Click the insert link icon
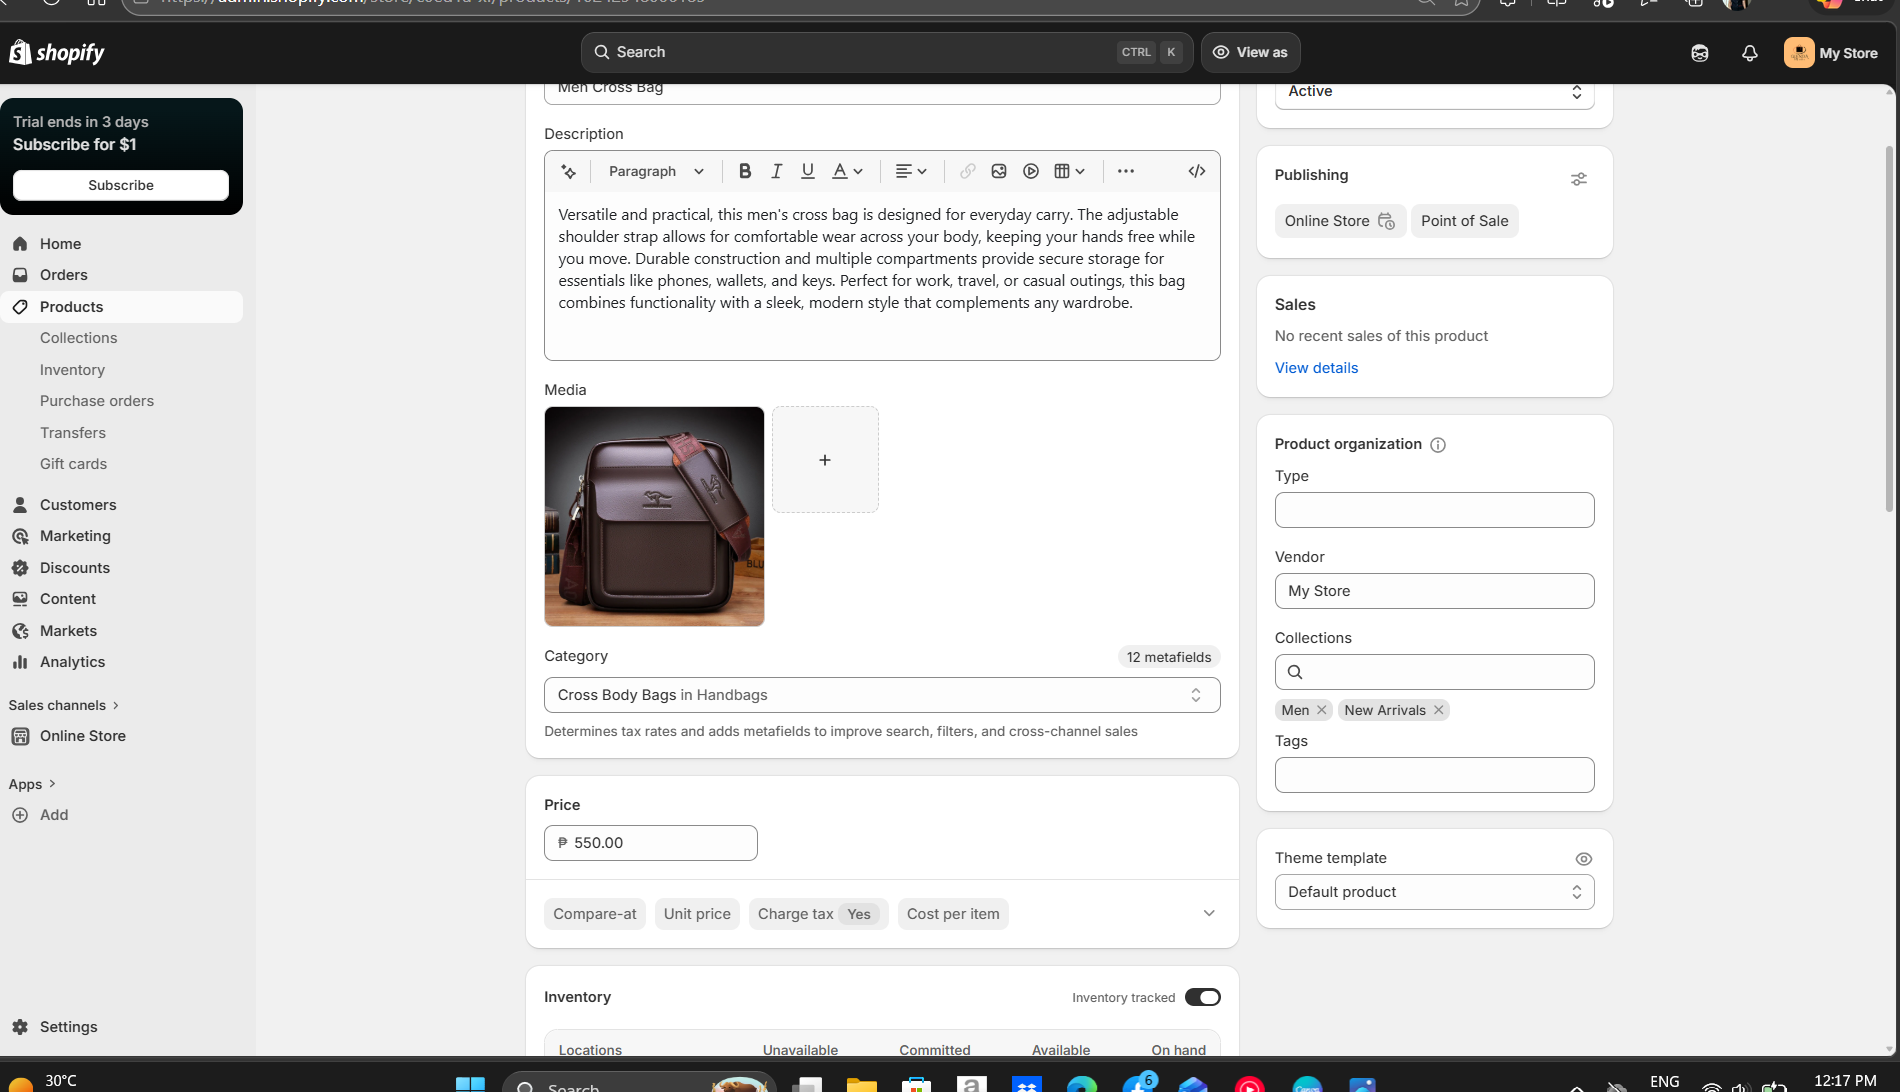Viewport: 1900px width, 1092px height. [x=967, y=171]
